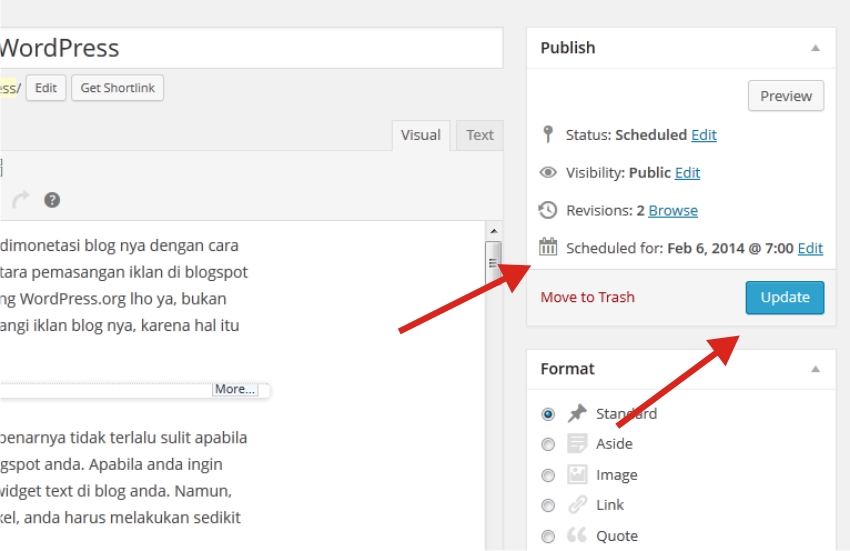Click the post title field containing WordPress
The image size is (850, 551).
(x=252, y=48)
